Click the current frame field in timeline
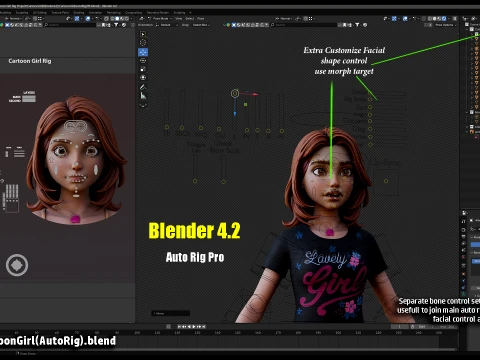The height and width of the screenshot is (360, 480). coord(399,326)
